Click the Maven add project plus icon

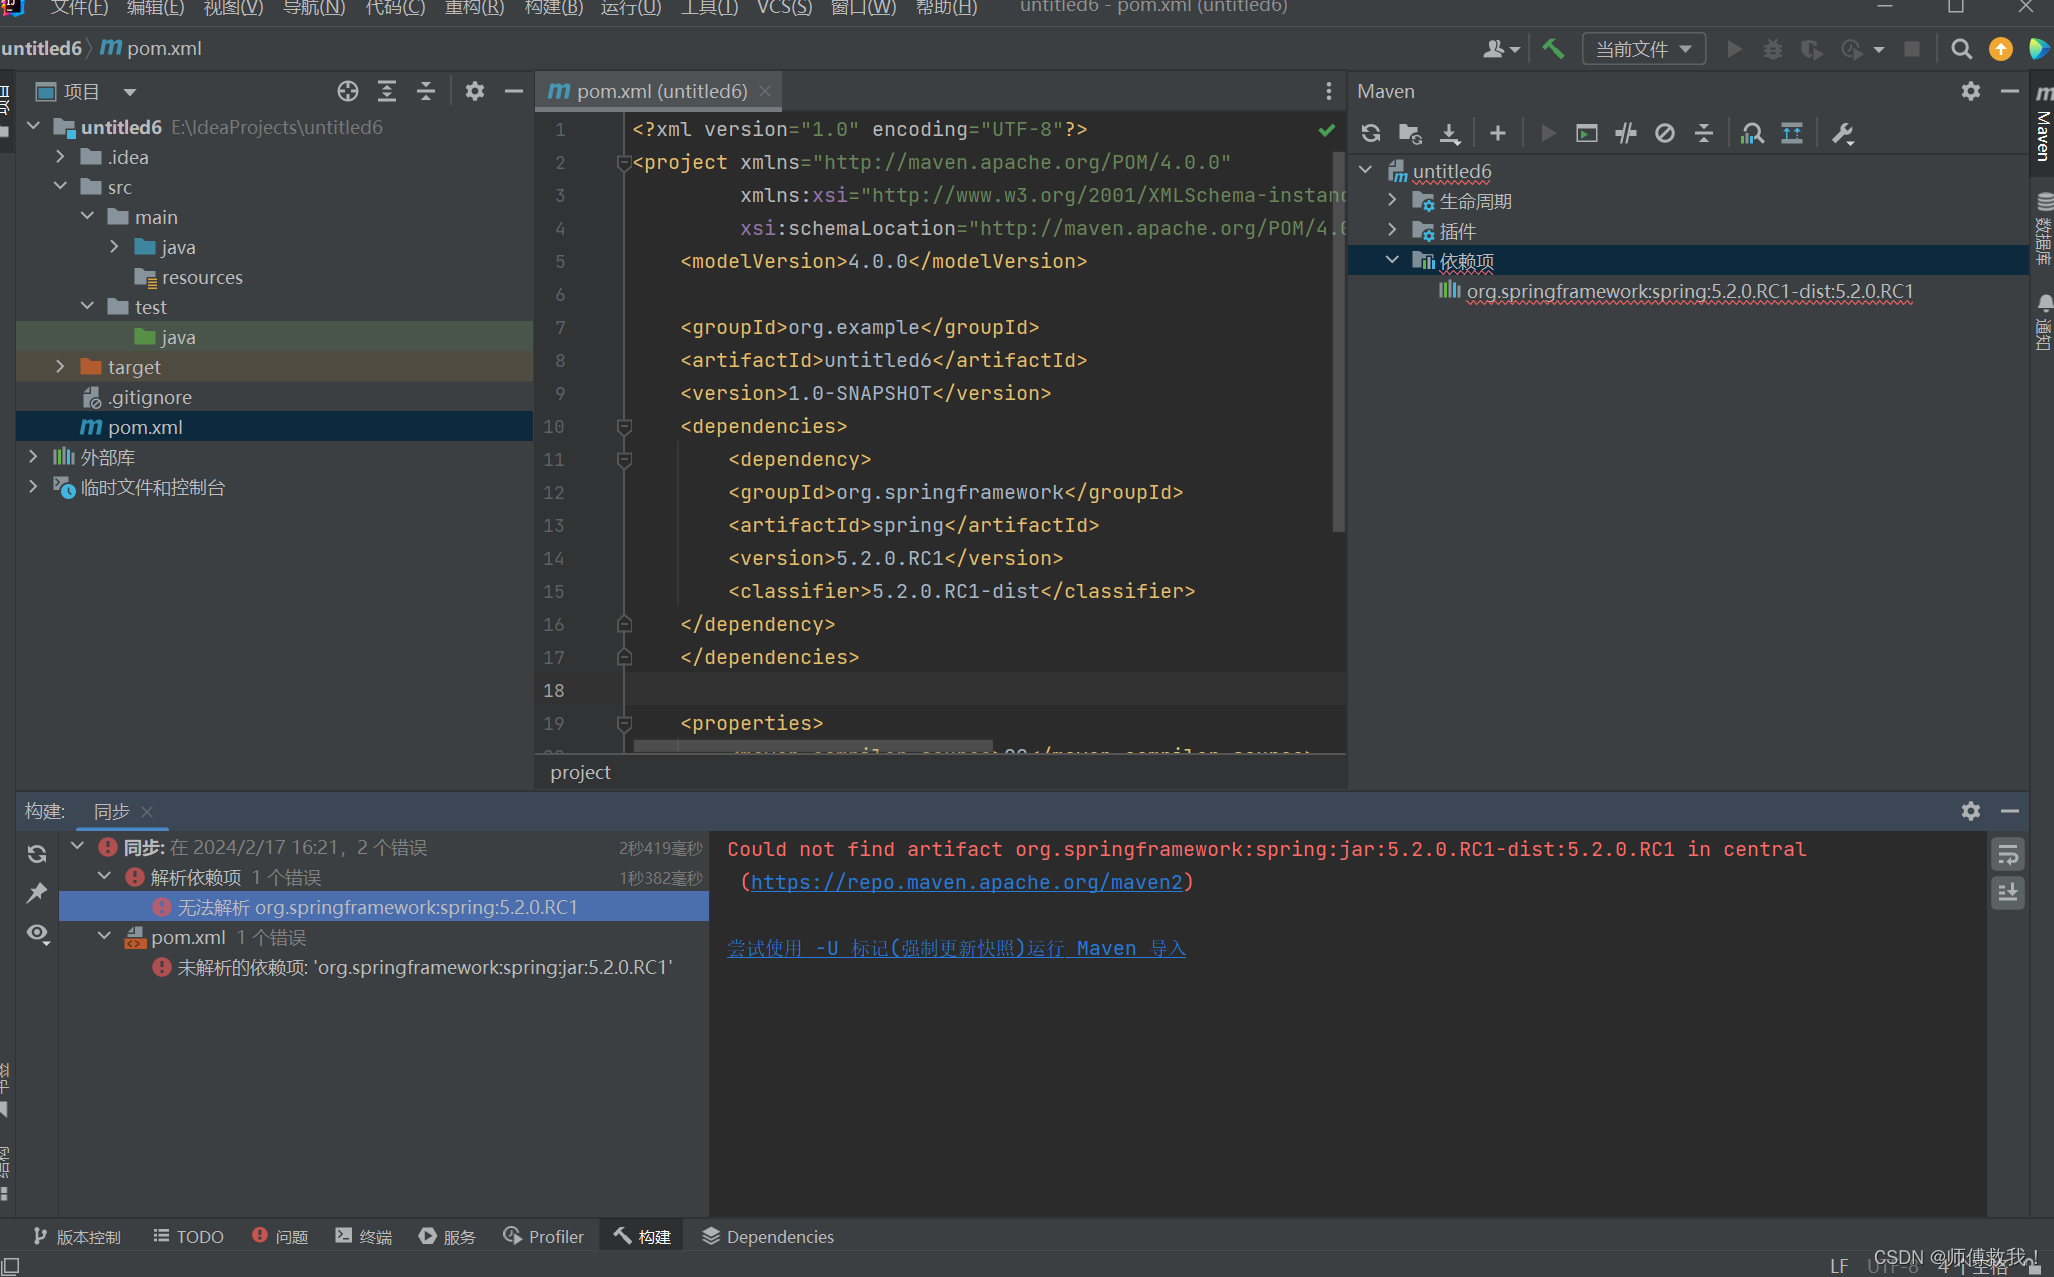tap(1497, 133)
